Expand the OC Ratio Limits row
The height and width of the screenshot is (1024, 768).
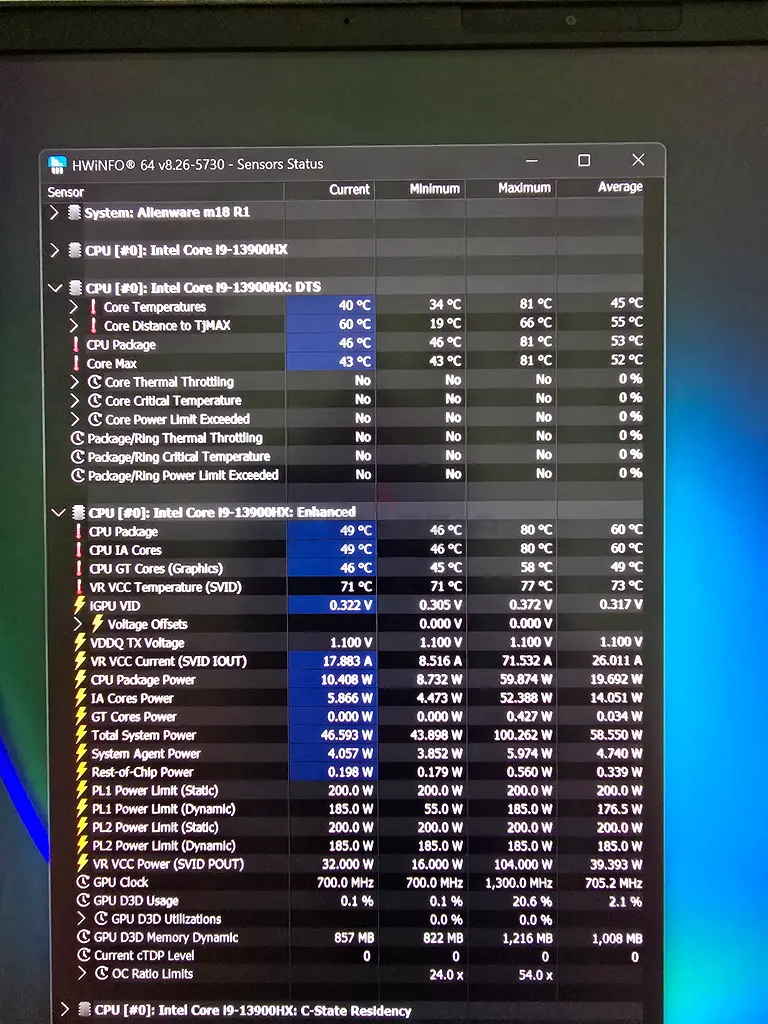(82, 974)
